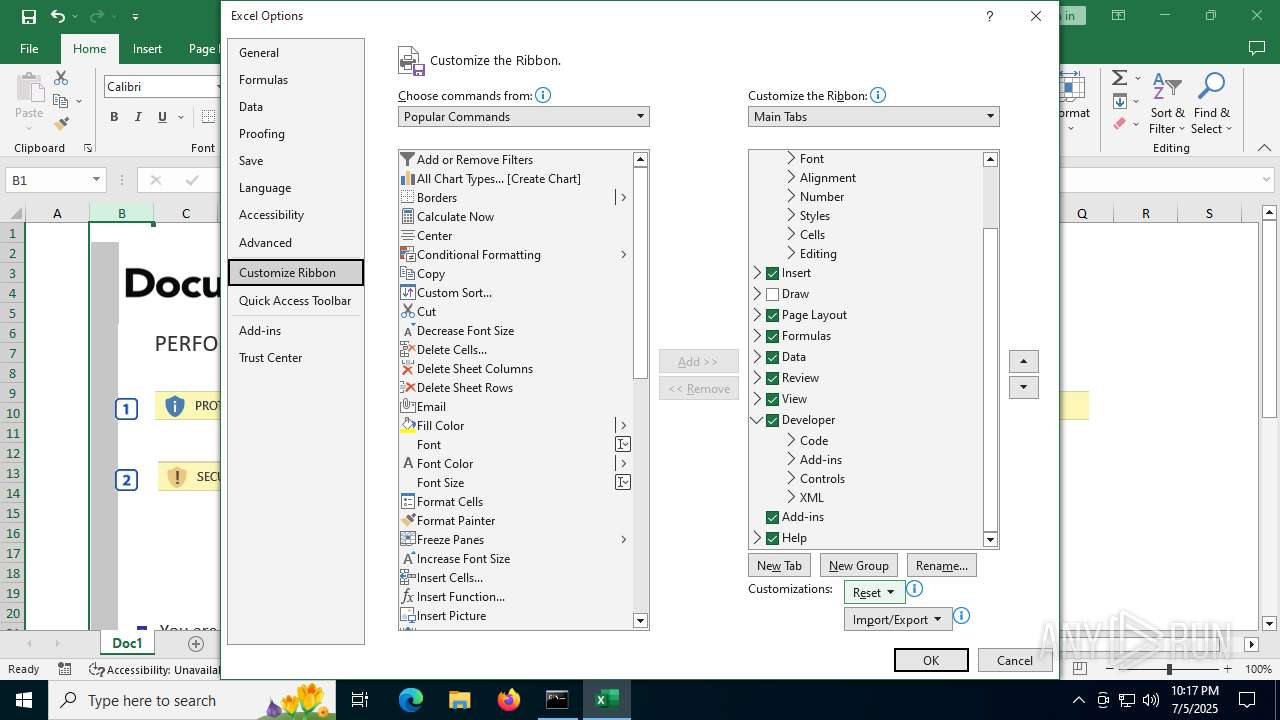Open the Choose commands from dropdown
Screen dimensions: 1280x720
(x=523, y=117)
